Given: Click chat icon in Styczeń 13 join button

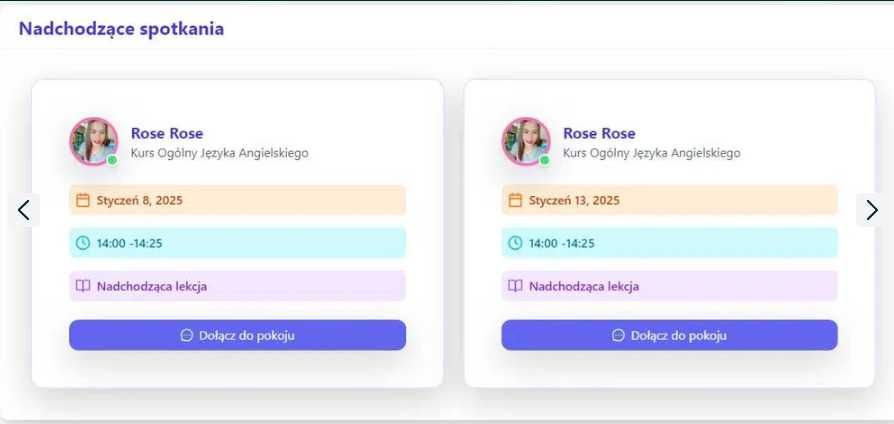Looking at the screenshot, I should pos(618,335).
